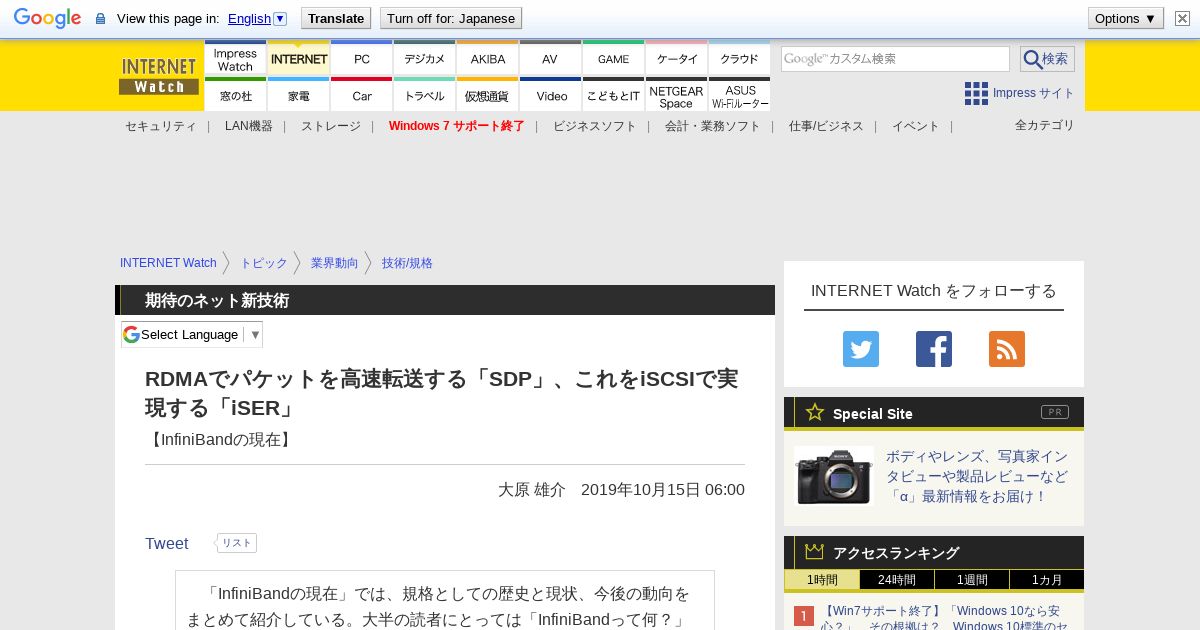This screenshot has height=630, width=1200.
Task: Select the 1時間 ranking tab
Action: click(821, 580)
